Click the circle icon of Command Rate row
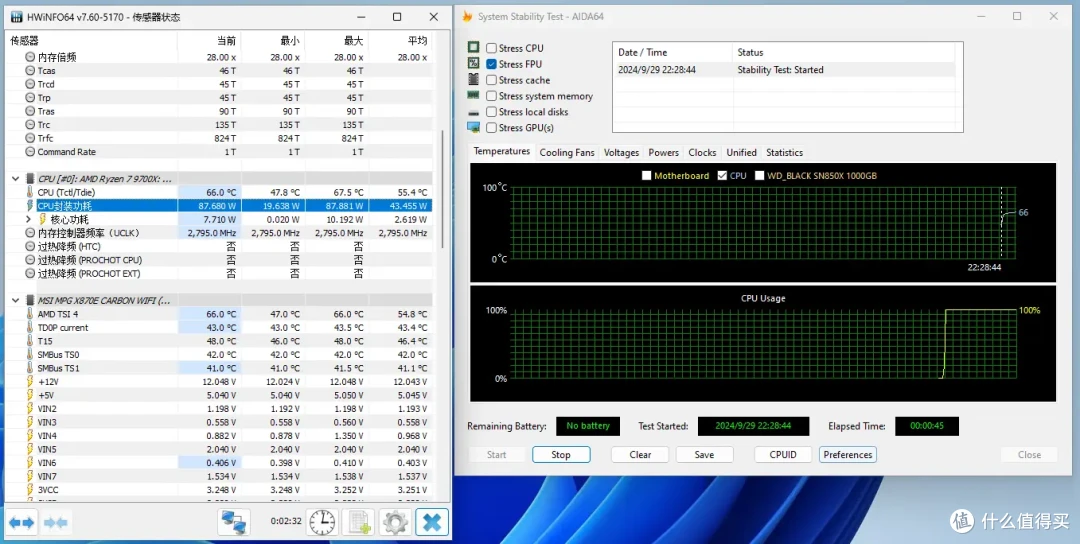 [30, 151]
